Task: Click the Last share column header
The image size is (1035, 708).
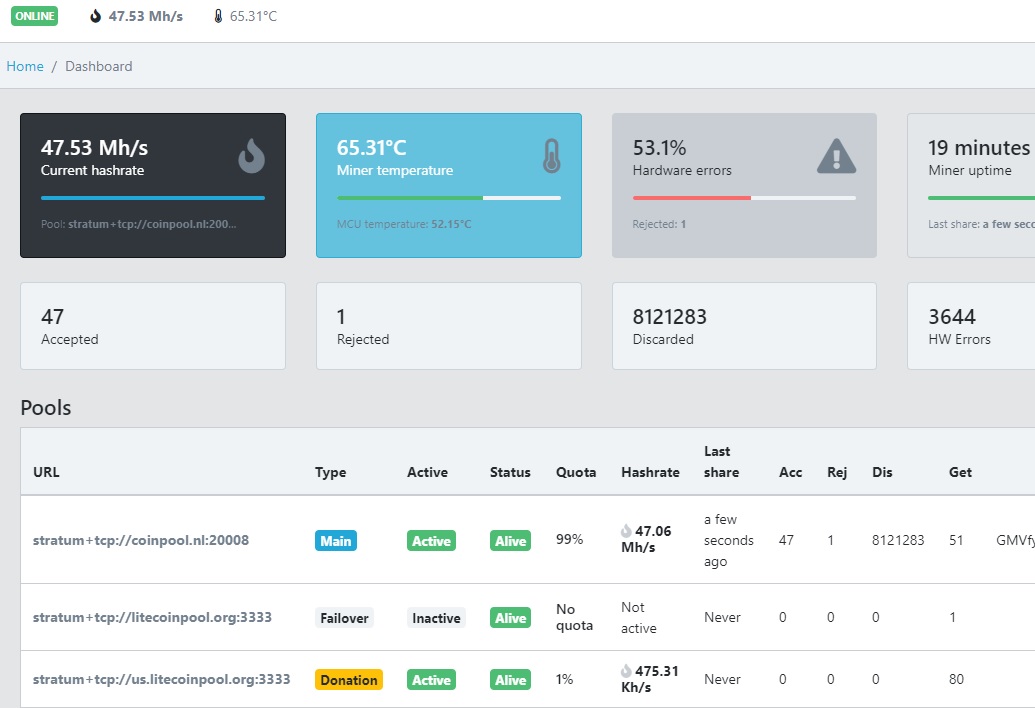Action: click(721, 461)
